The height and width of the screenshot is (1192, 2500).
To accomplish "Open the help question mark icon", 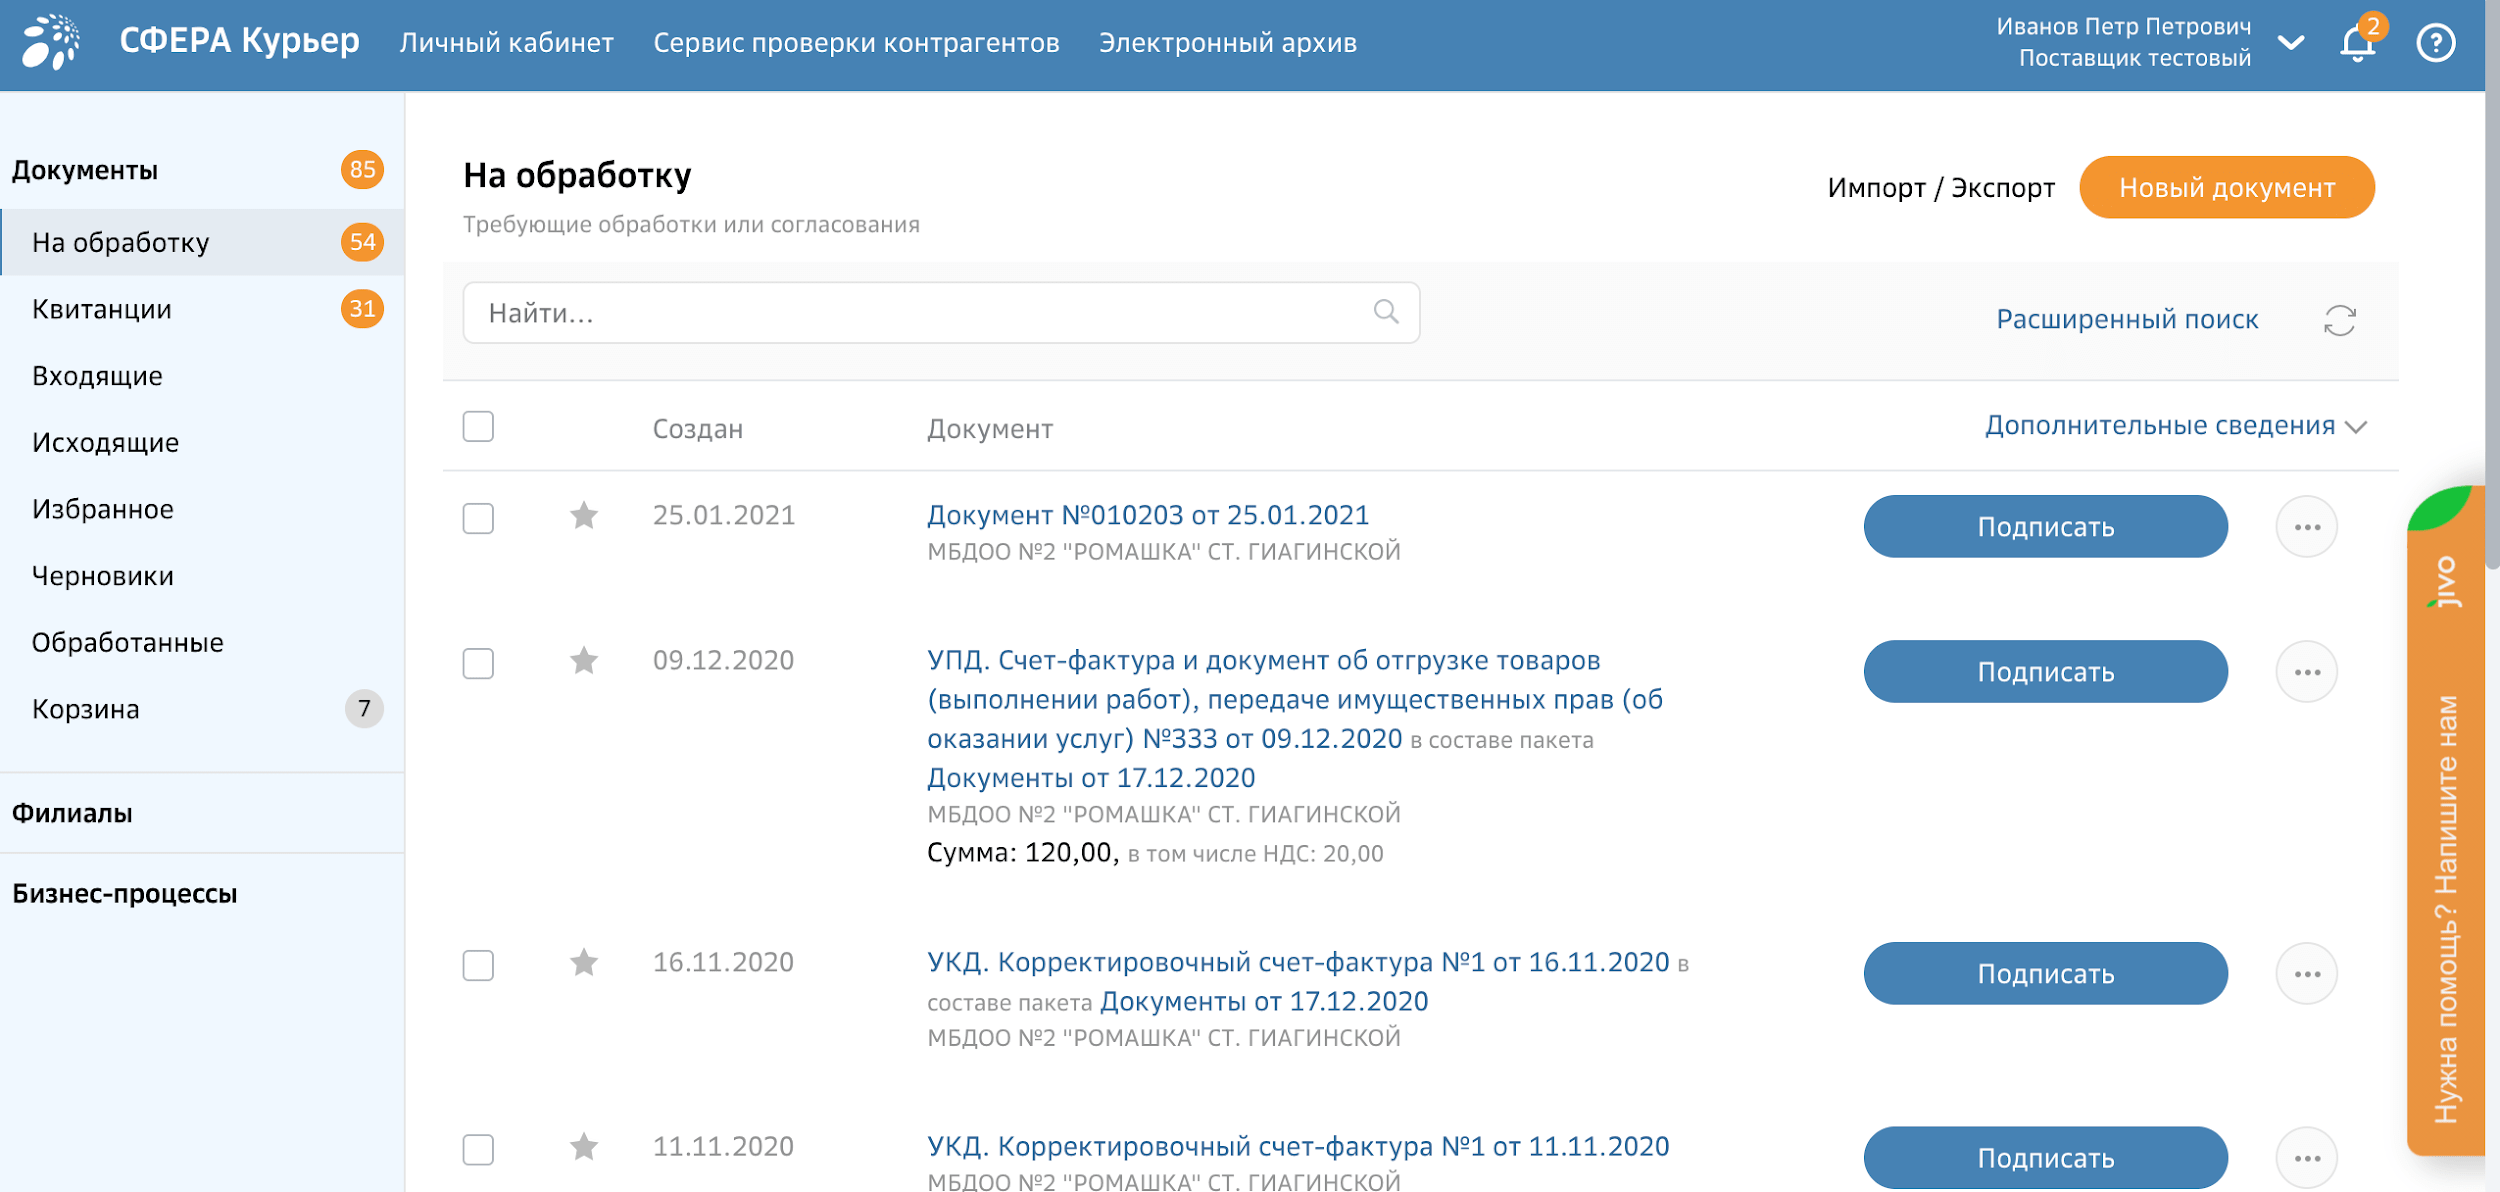I will tap(2436, 43).
